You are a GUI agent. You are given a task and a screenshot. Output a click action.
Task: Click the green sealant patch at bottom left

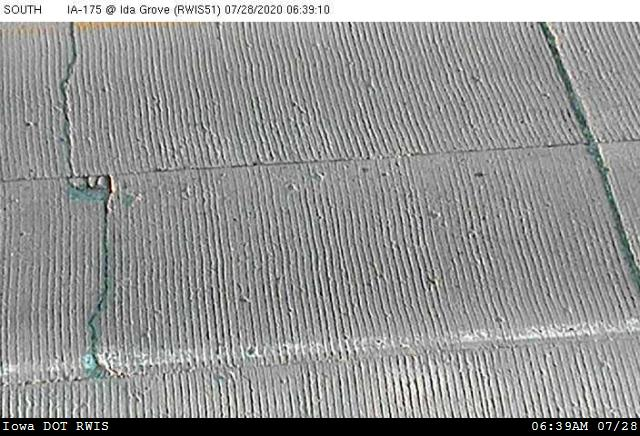[x=90, y=360]
